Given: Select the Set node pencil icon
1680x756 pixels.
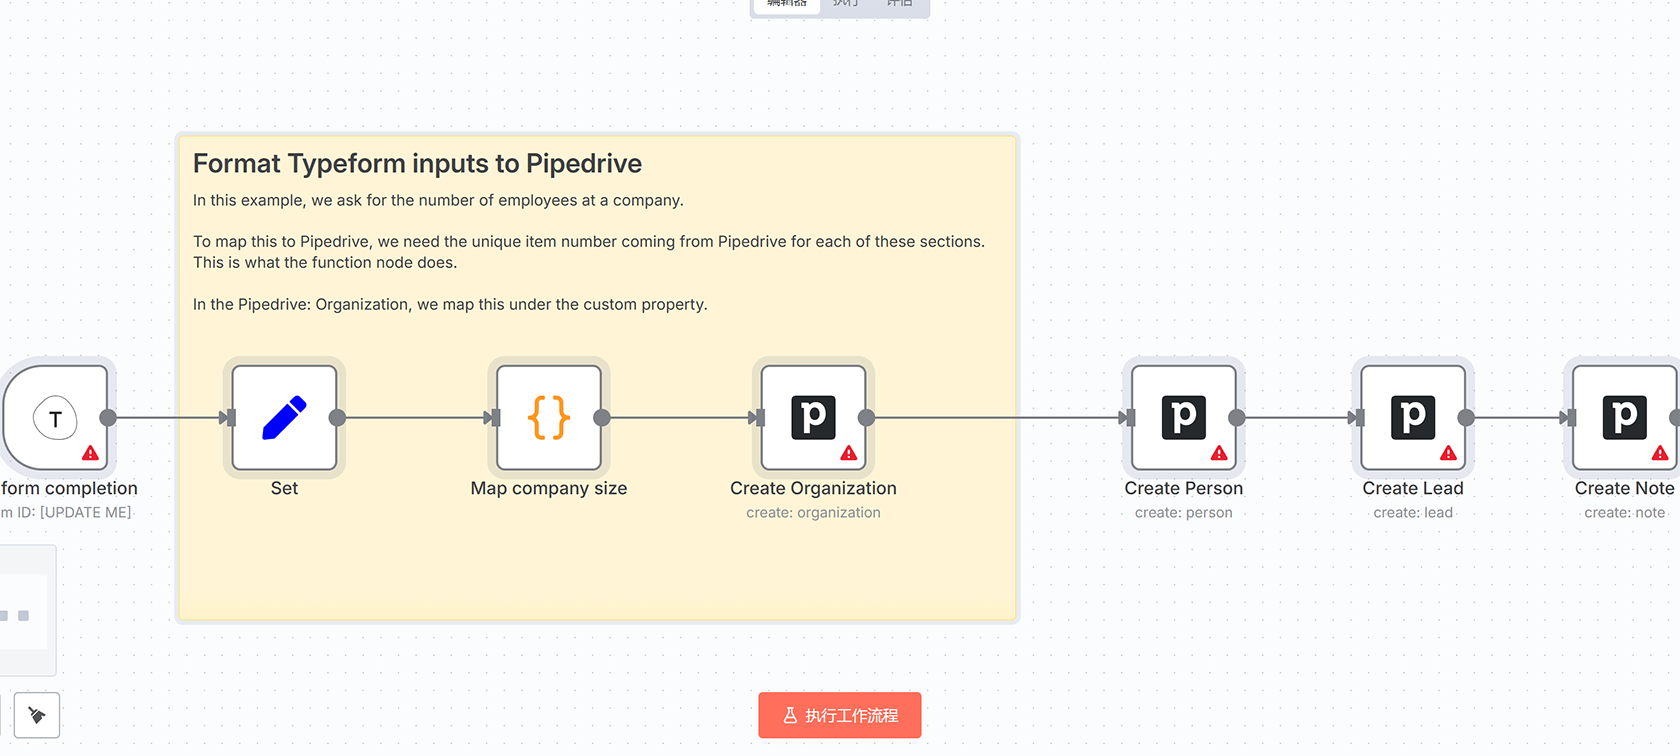Looking at the screenshot, I should click(284, 418).
